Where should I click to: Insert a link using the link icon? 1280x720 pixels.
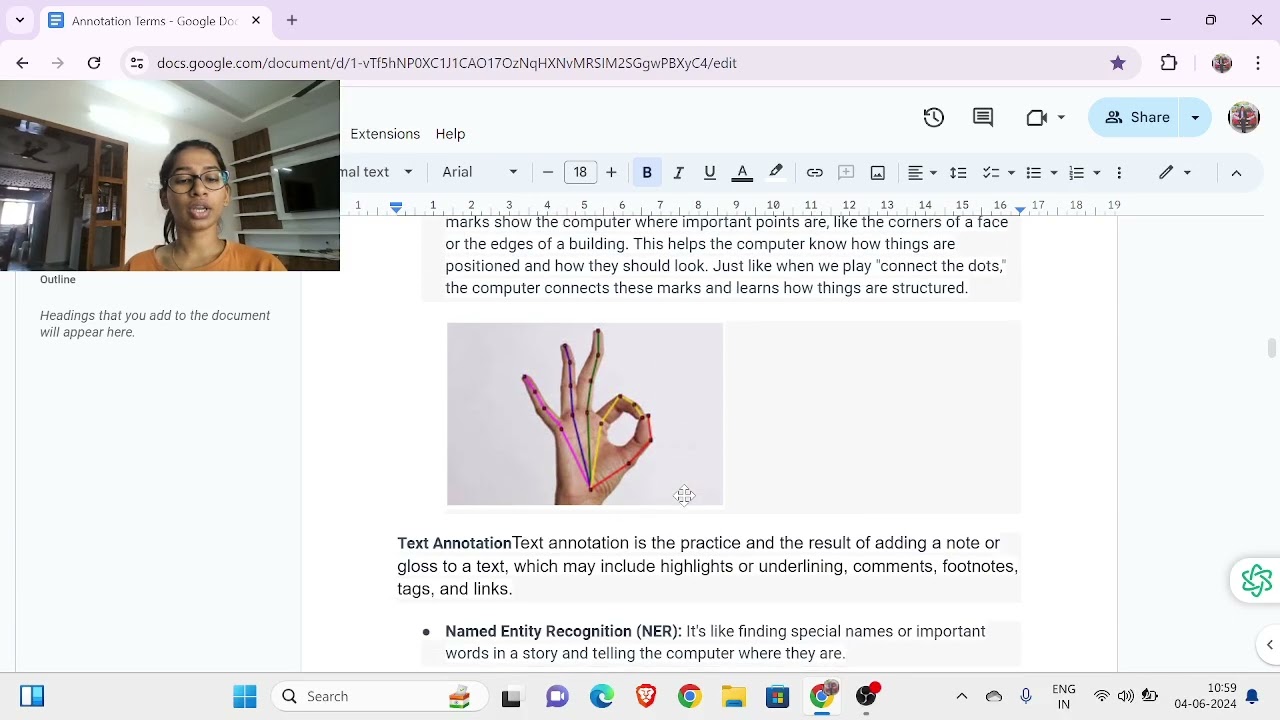pyautogui.click(x=815, y=172)
